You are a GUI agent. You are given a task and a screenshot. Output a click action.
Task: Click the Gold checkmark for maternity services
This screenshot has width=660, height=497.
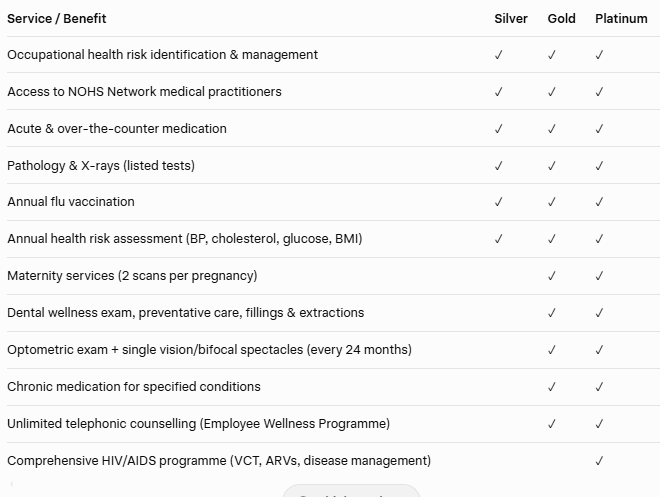click(x=552, y=276)
